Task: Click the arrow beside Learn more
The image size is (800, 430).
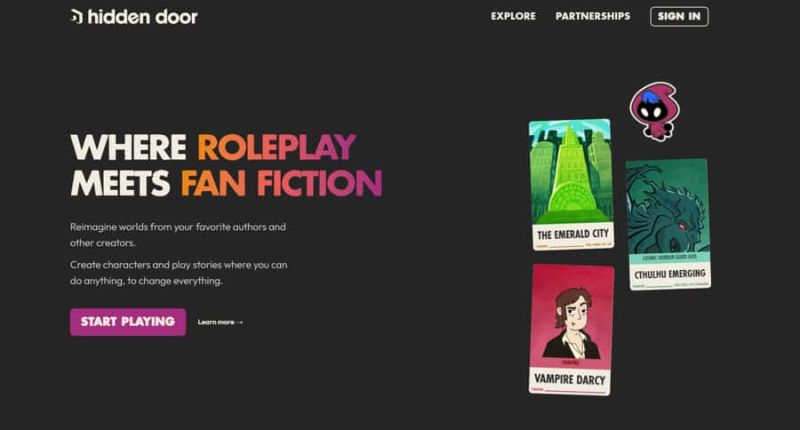Action: click(x=240, y=322)
